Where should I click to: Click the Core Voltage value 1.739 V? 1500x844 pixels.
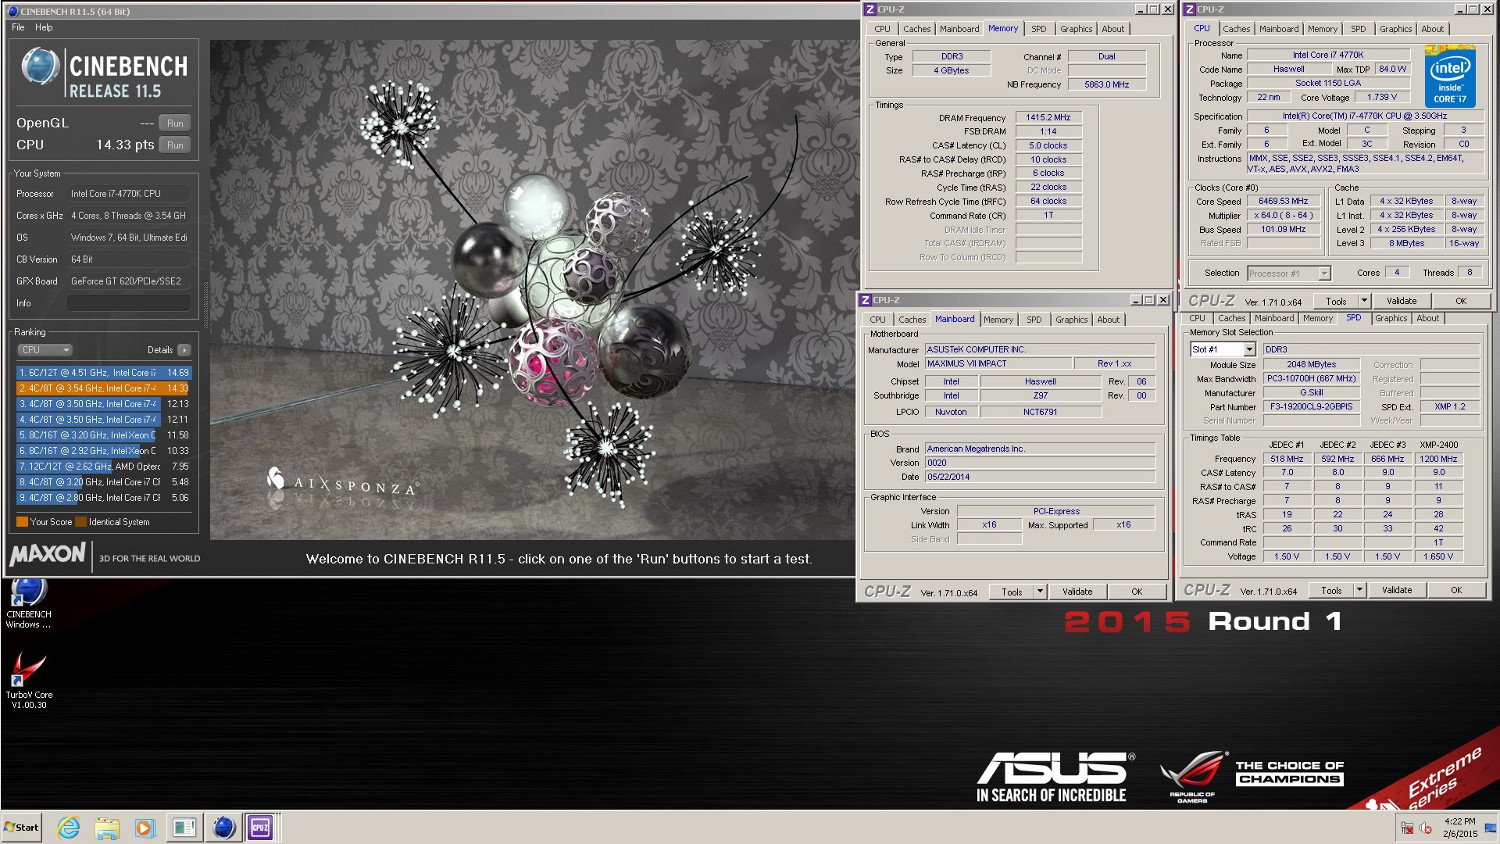click(1382, 97)
